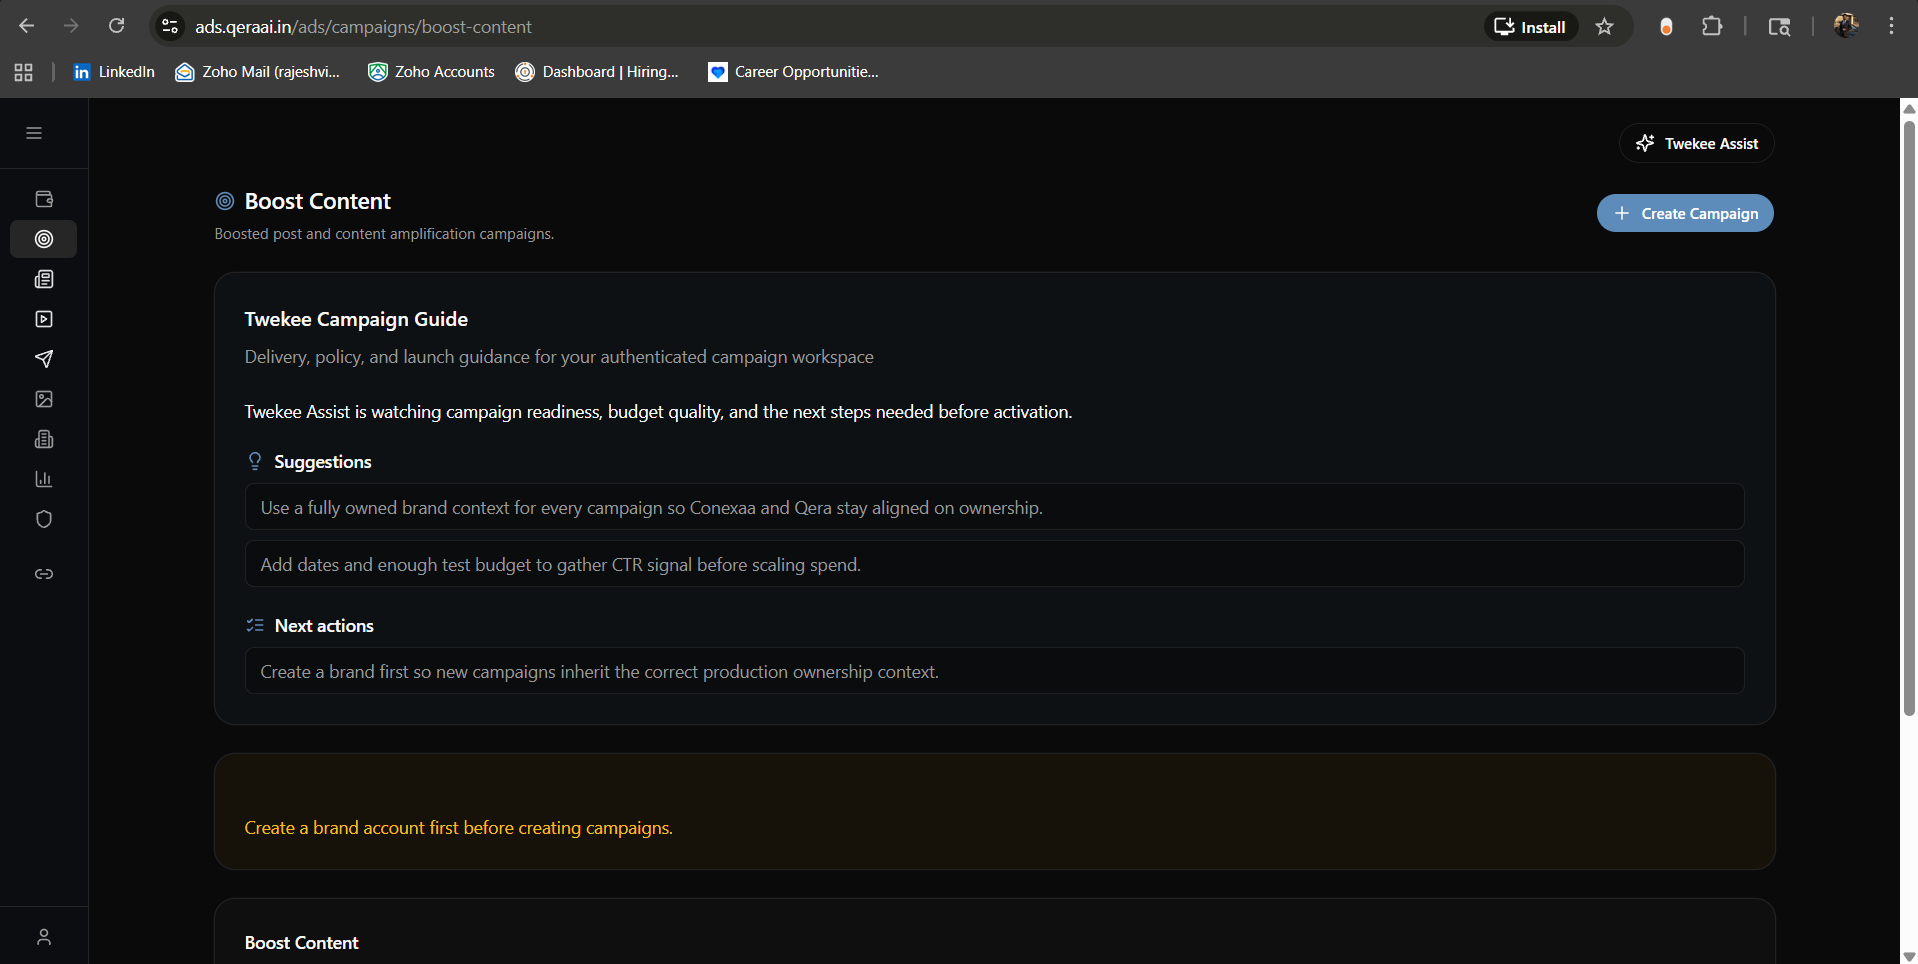Screen dimensions: 1918x964
Task: Open the hamburger menu in the sidebar
Action: [34, 133]
